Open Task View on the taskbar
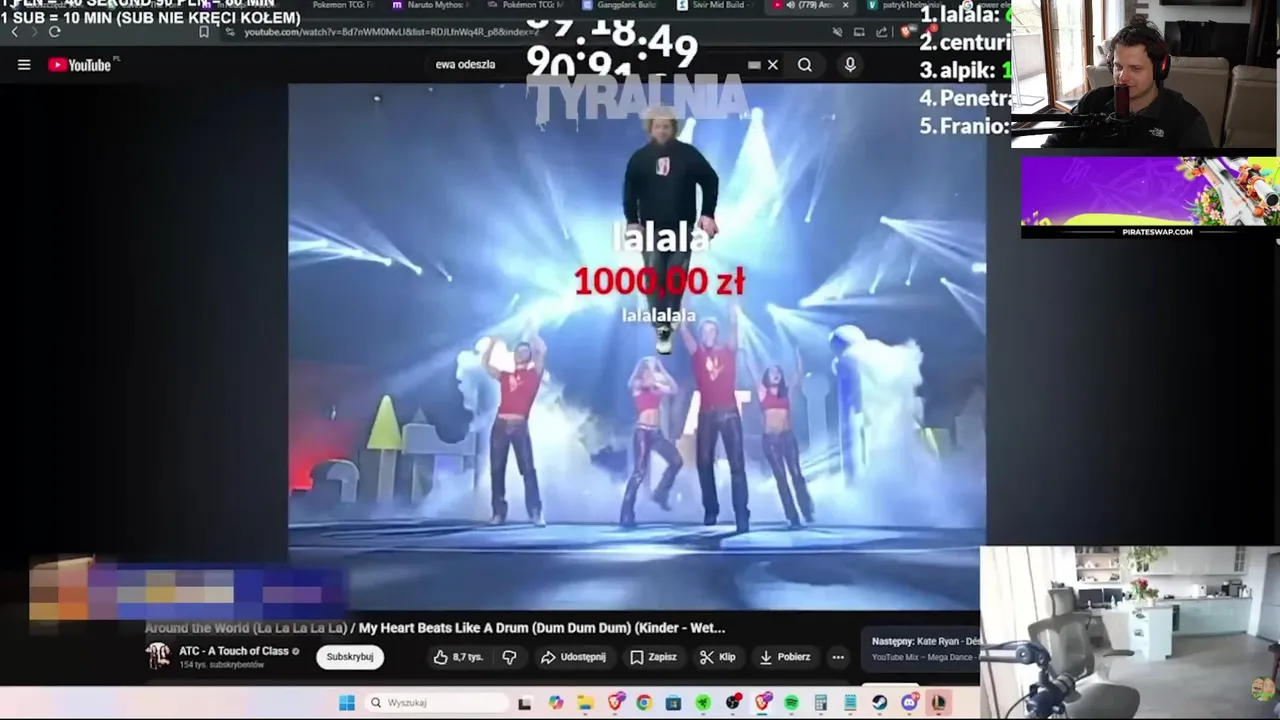This screenshot has height=720, width=1280. 524,703
